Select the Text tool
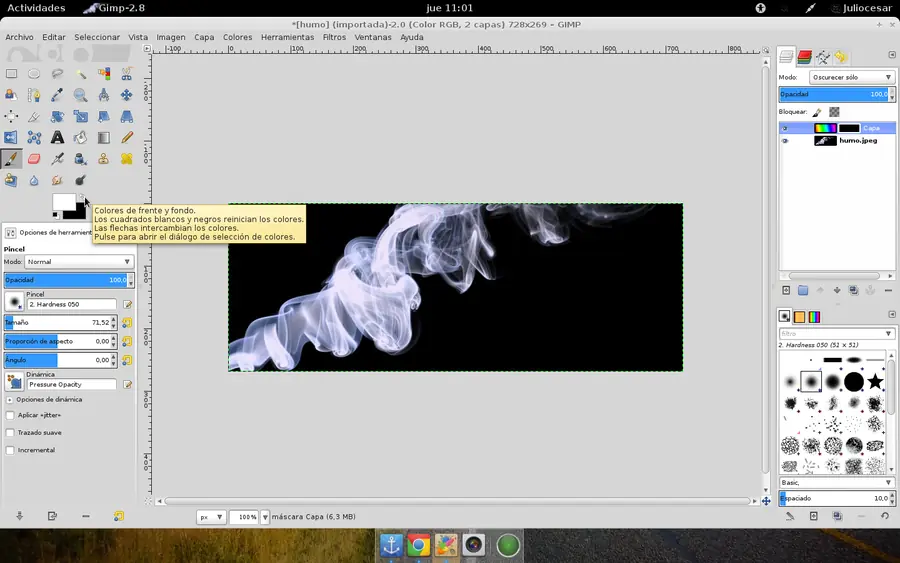 tap(57, 138)
